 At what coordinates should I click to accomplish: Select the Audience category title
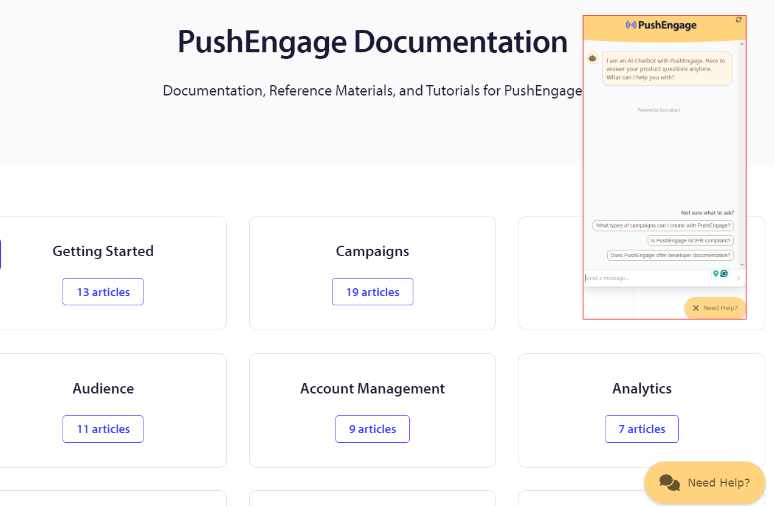(x=103, y=388)
